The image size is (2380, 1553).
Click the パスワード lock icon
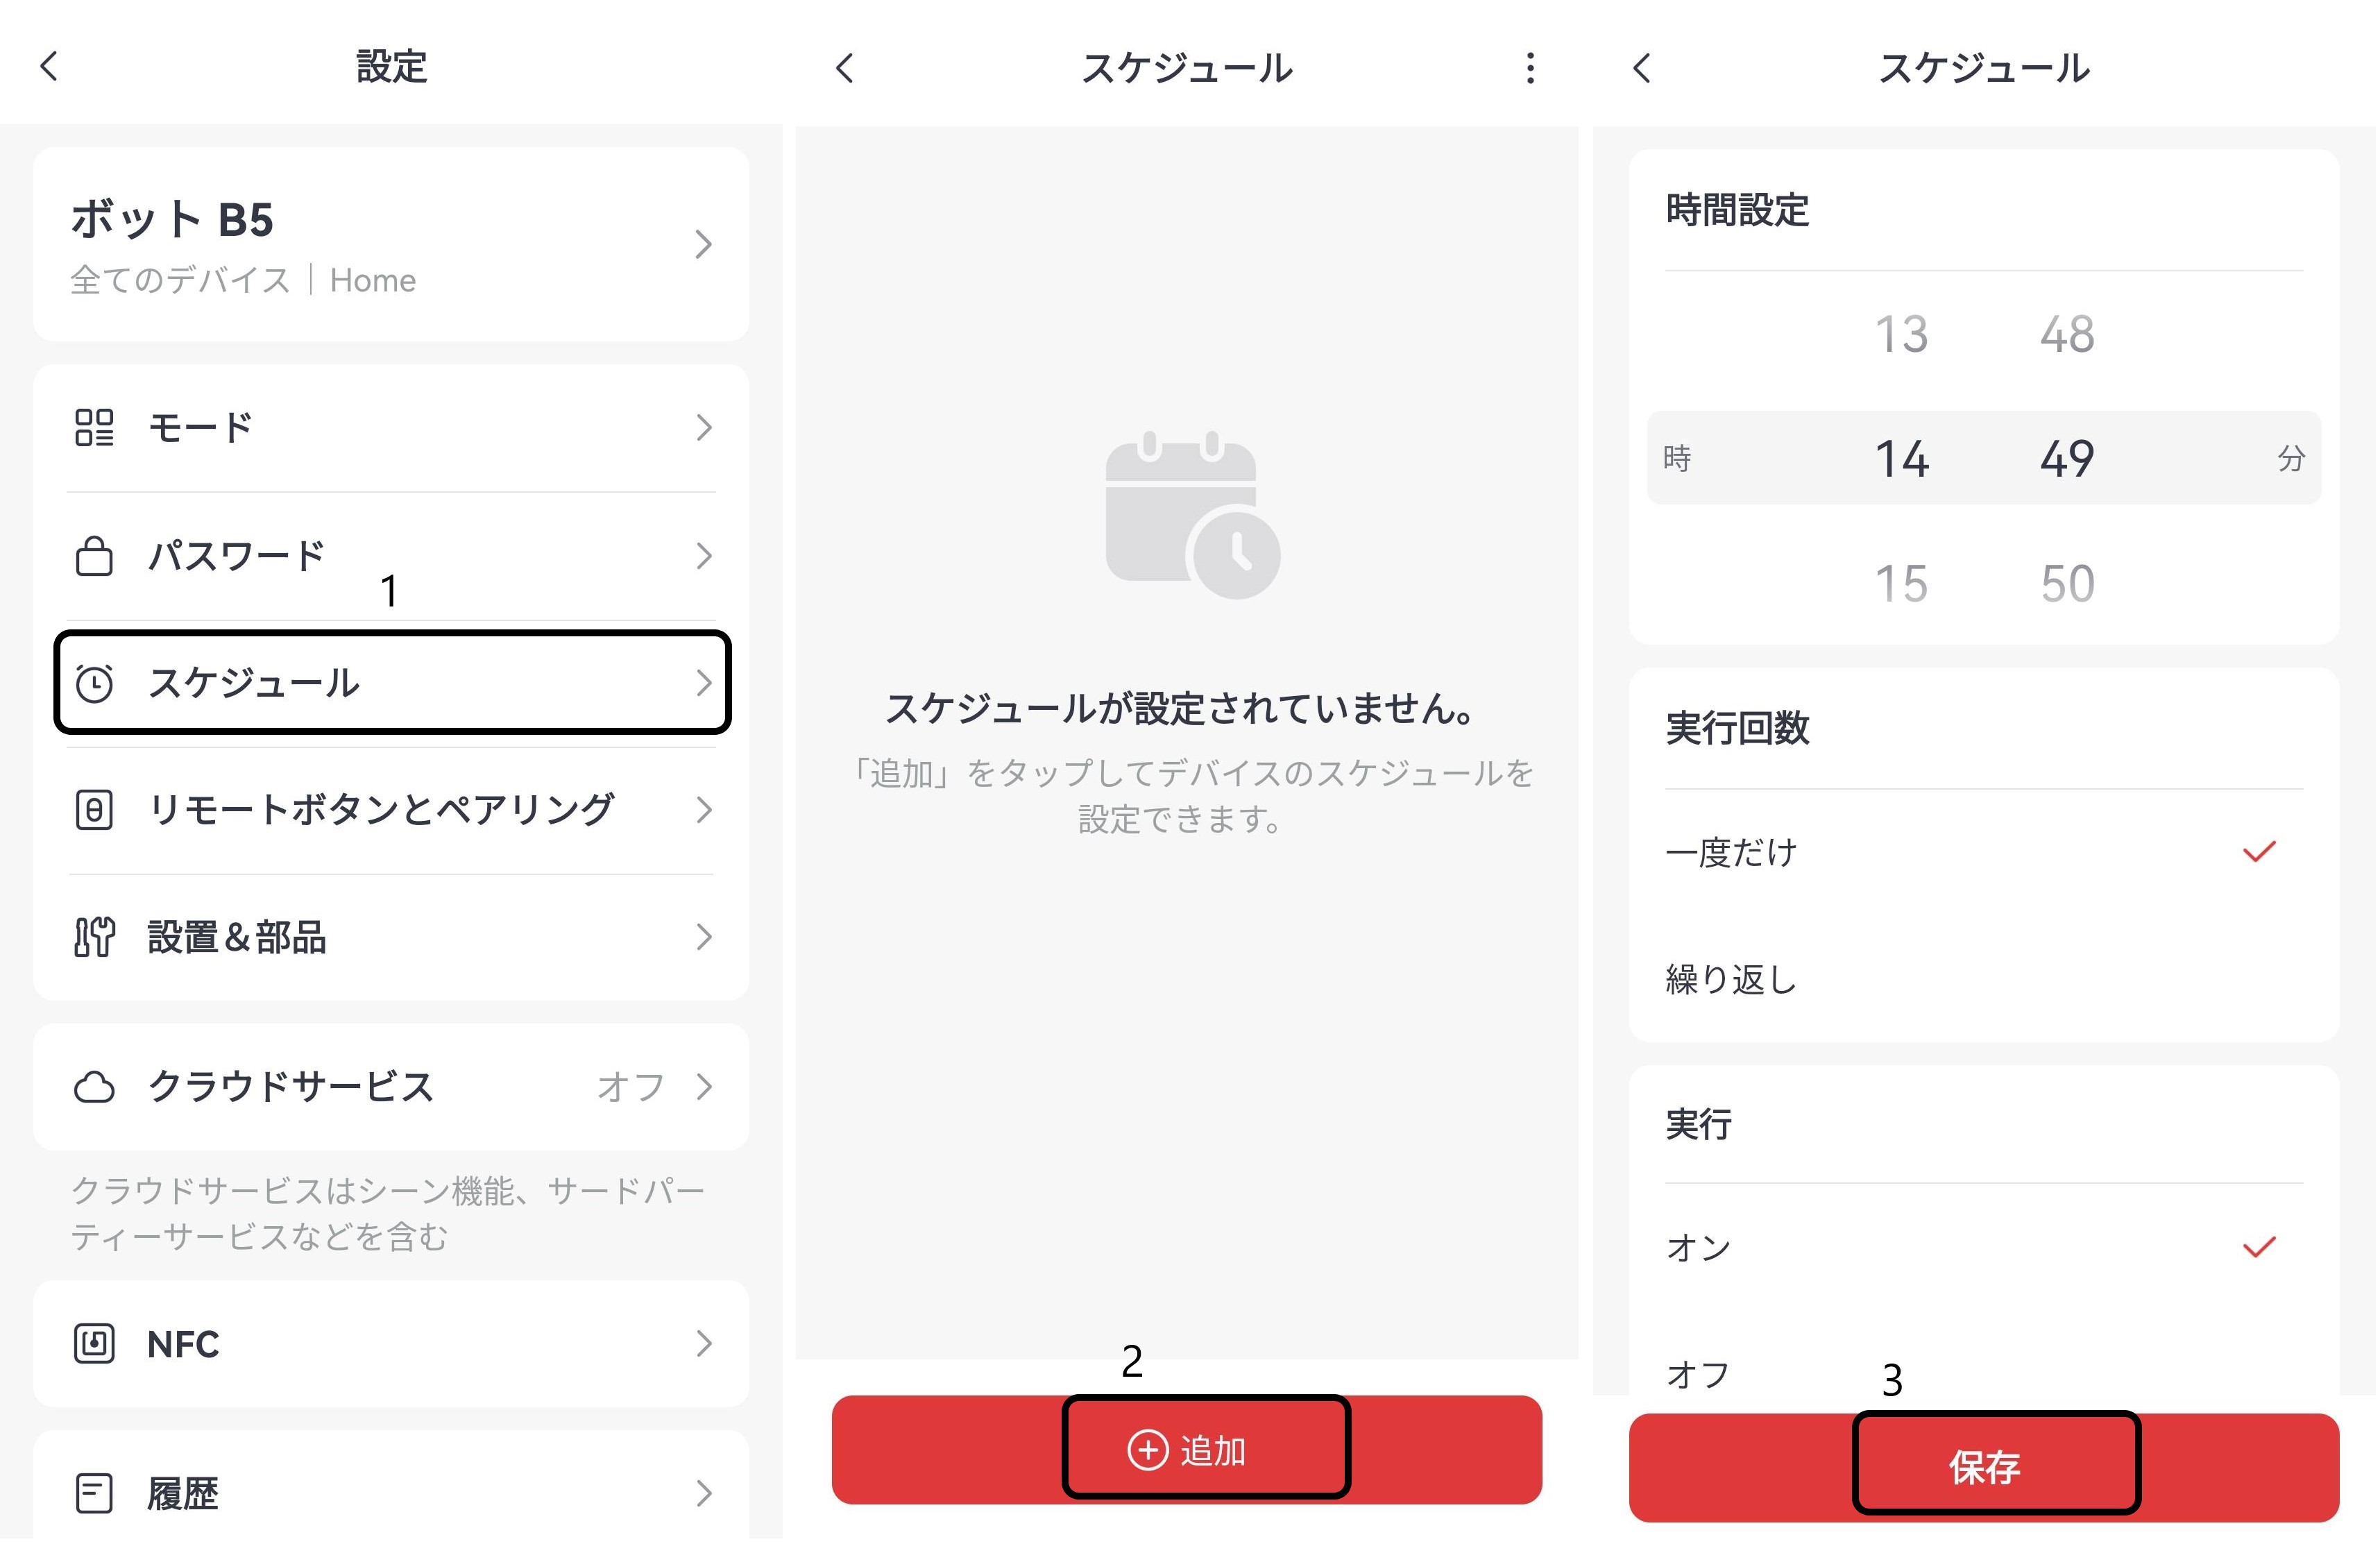pyautogui.click(x=95, y=556)
